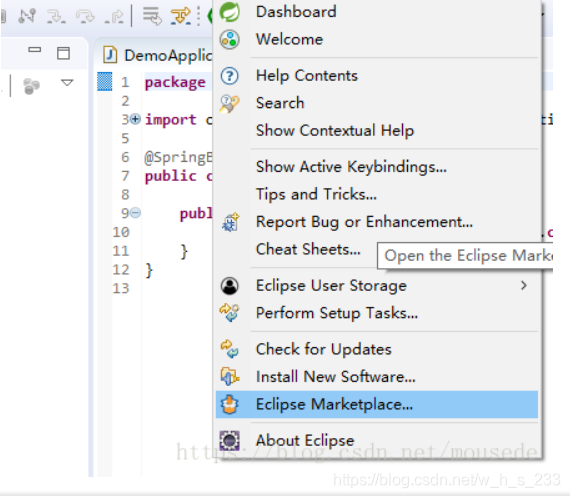
Task: Click the Report Bug icon
Action: (x=230, y=222)
